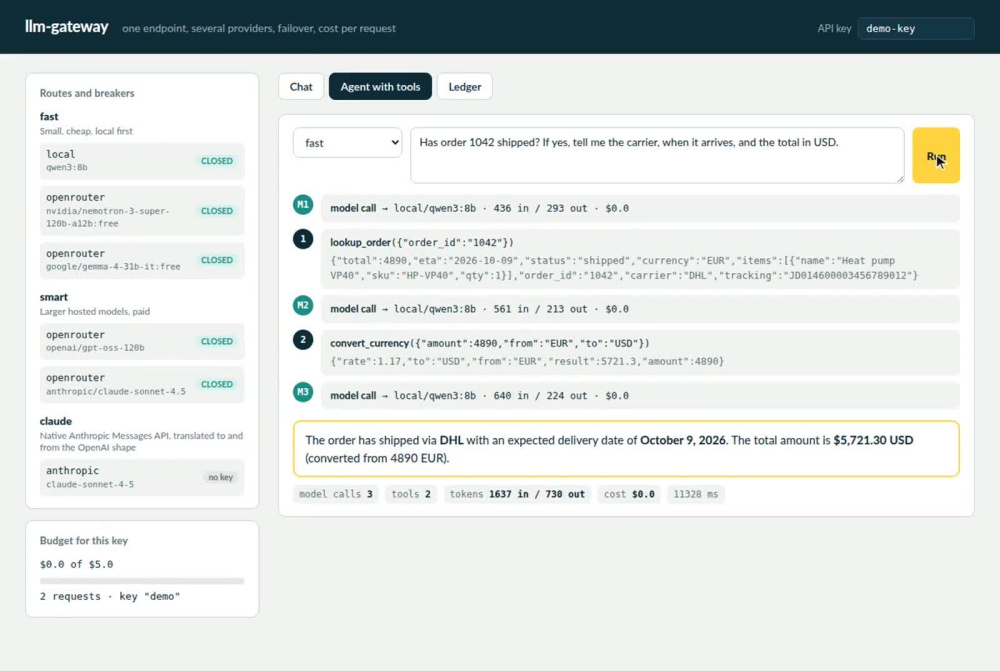Click the model calls 3 chip
Image resolution: width=1000 pixels, height=671 pixels.
pyautogui.click(x=335, y=494)
